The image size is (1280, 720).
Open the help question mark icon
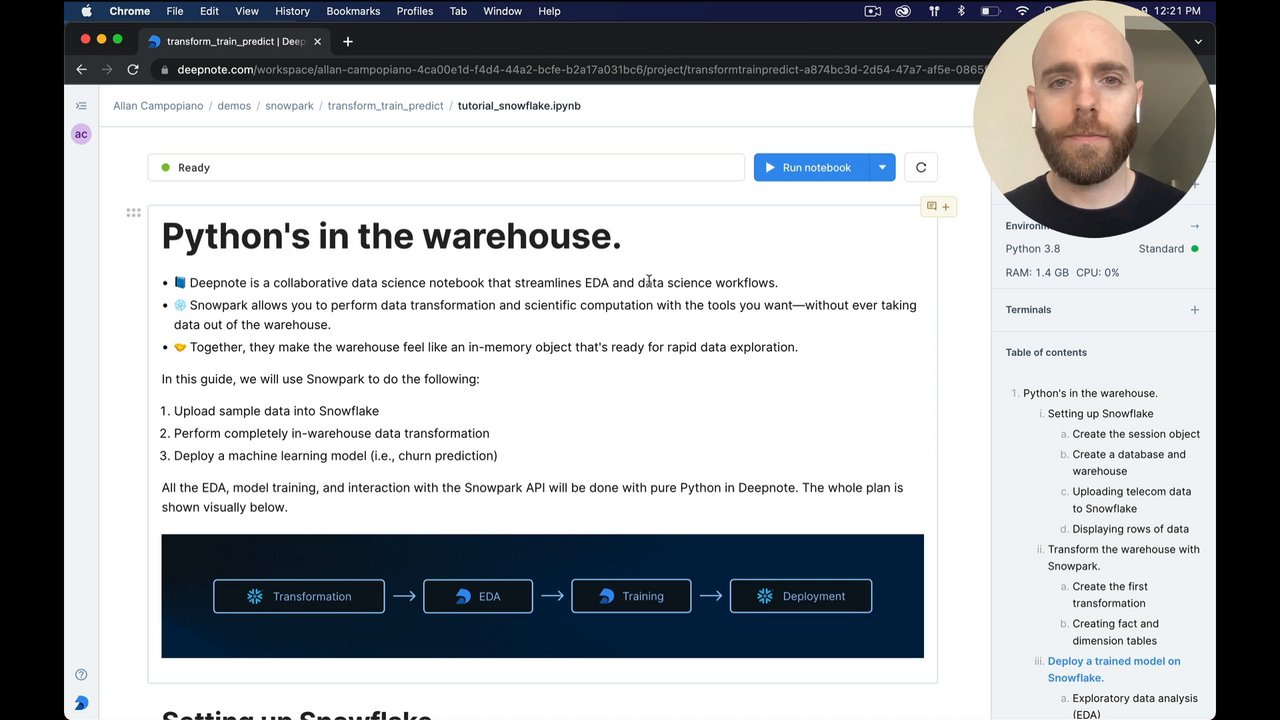coord(81,674)
